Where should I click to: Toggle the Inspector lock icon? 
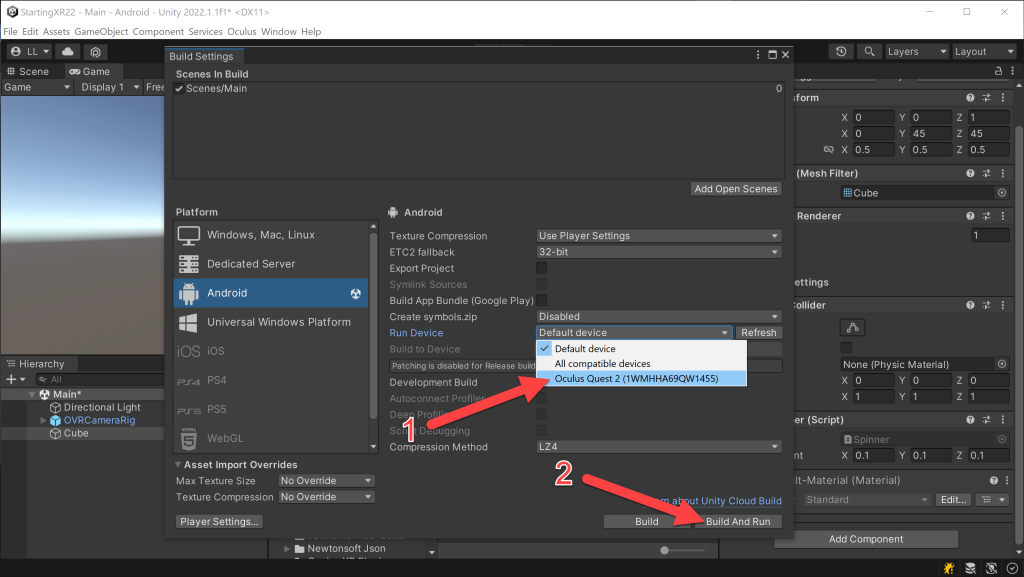click(998, 70)
